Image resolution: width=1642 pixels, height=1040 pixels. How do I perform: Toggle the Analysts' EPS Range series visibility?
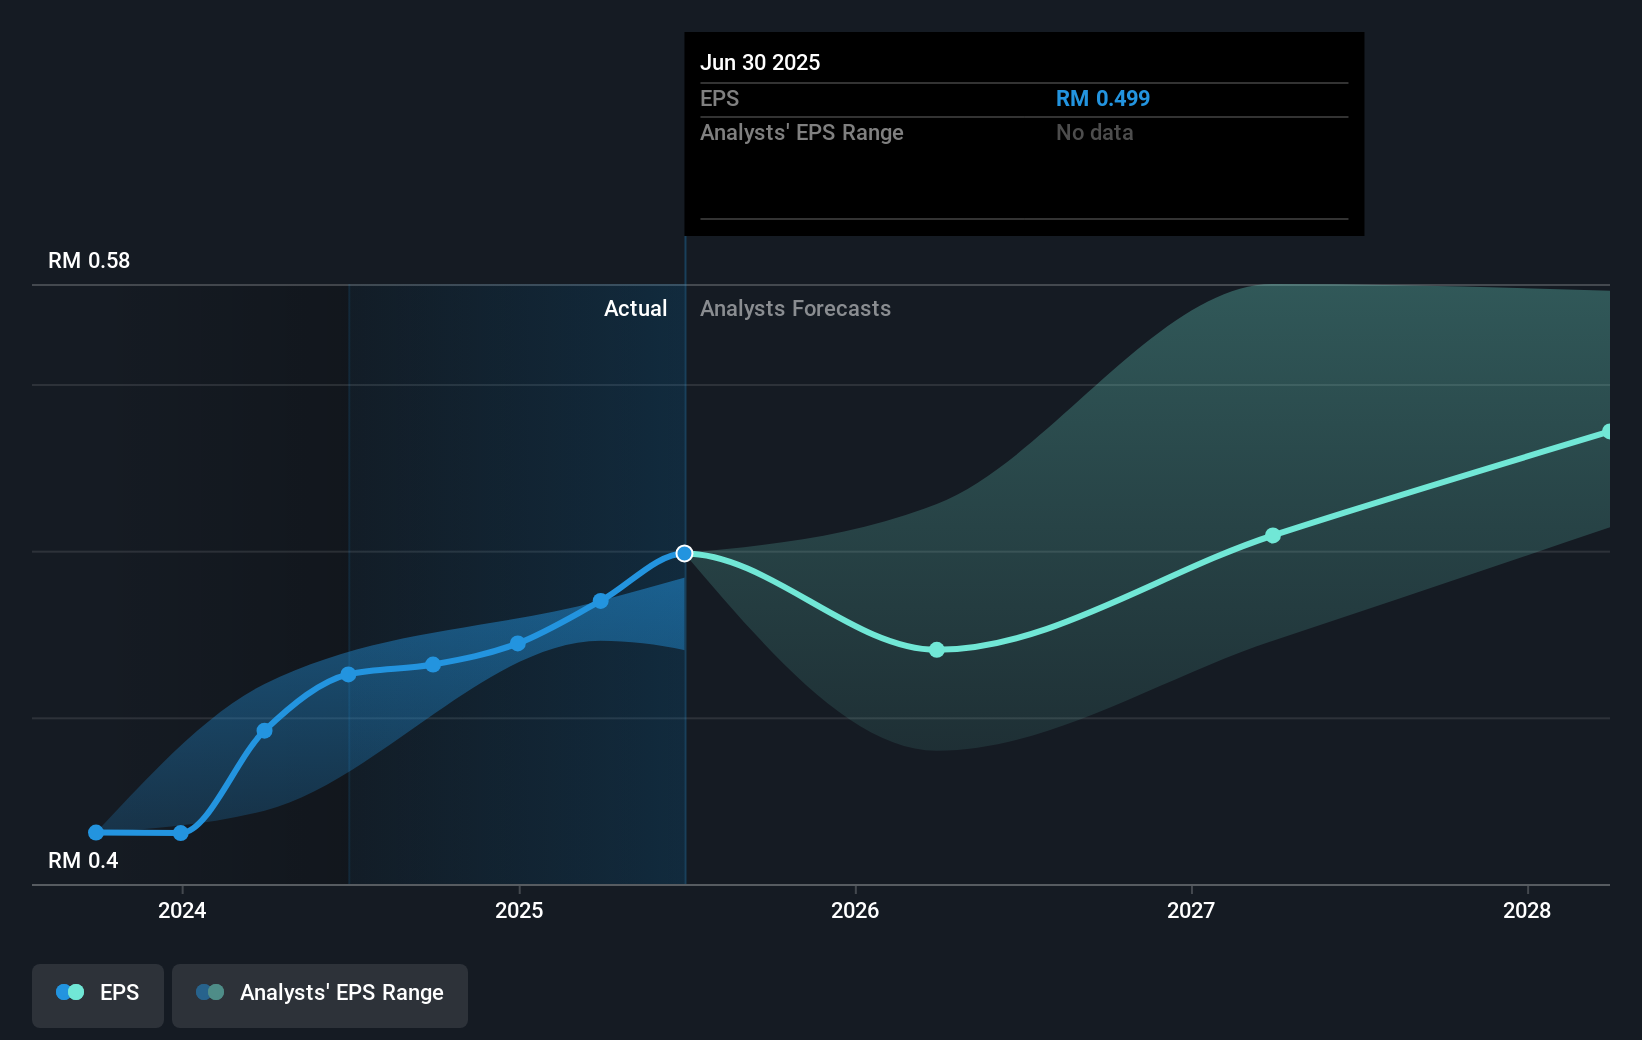click(320, 993)
